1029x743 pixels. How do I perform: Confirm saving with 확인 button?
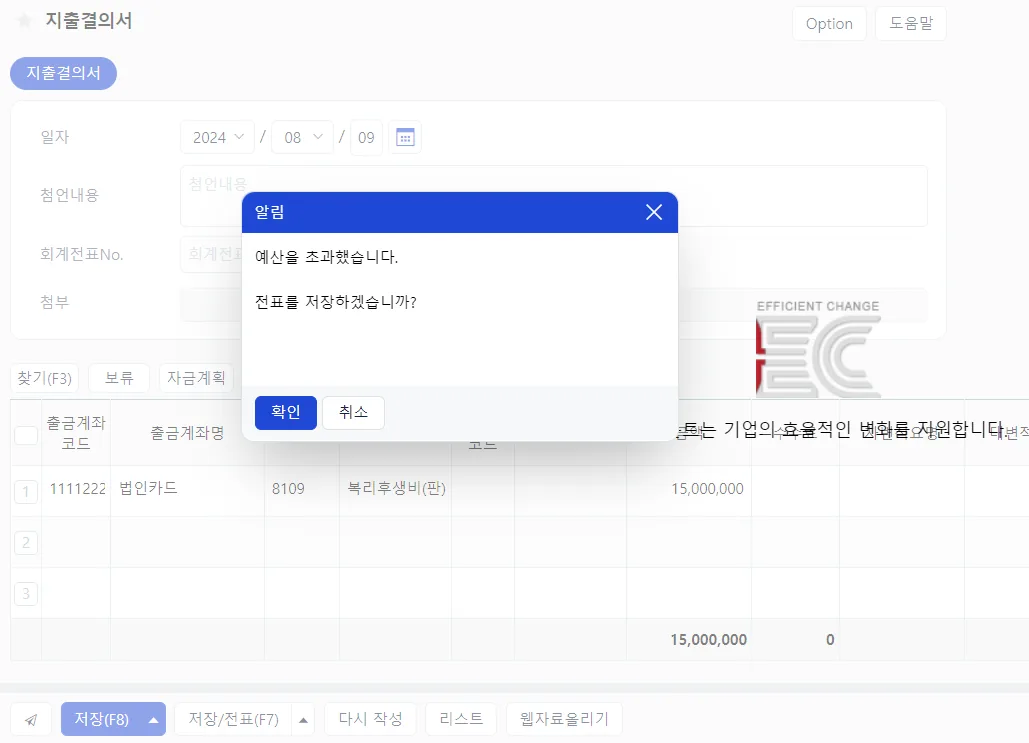pos(285,413)
